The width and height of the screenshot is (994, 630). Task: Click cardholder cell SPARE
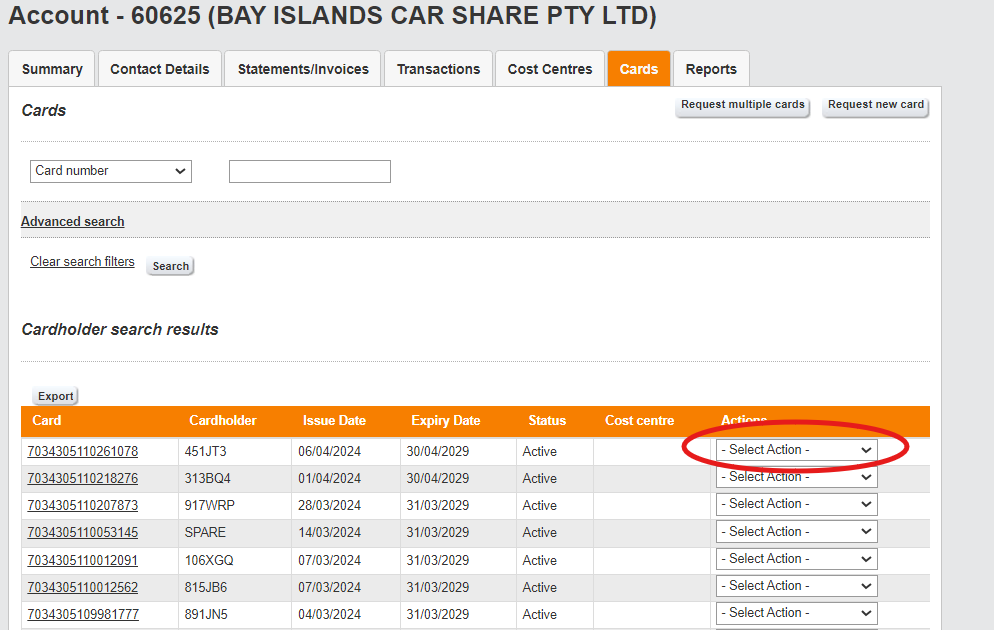click(x=205, y=532)
